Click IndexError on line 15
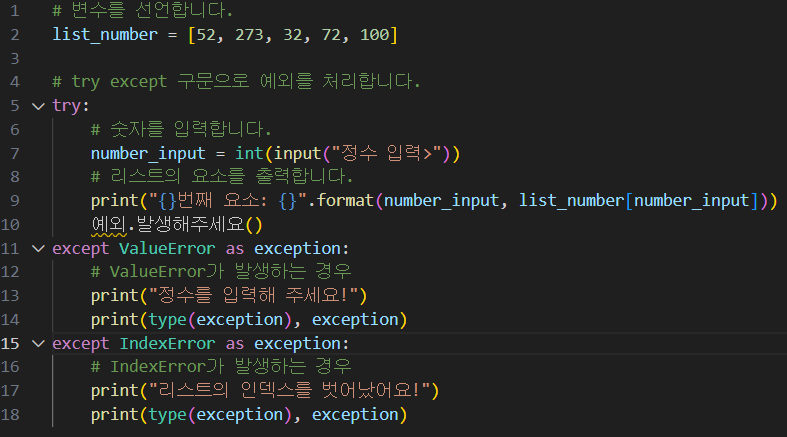This screenshot has width=787, height=437. point(167,344)
